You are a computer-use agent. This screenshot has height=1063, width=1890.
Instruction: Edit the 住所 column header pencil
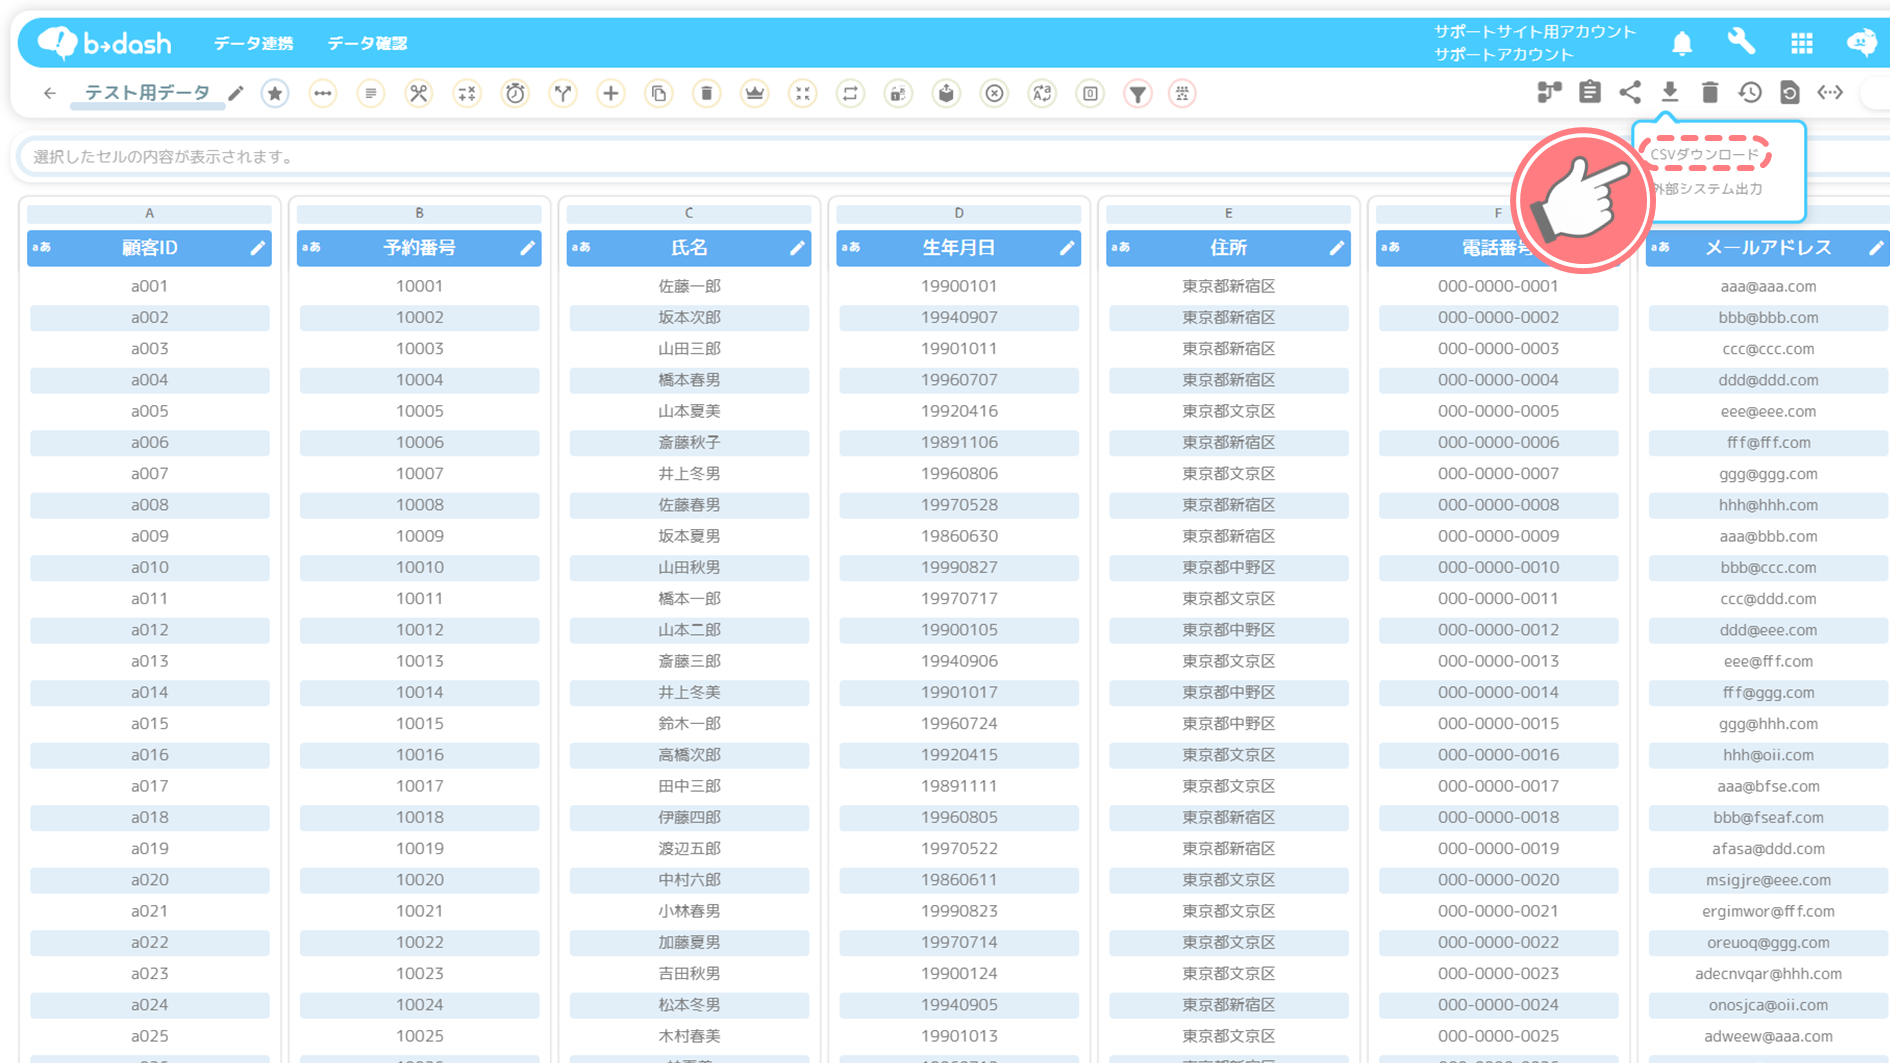(x=1337, y=248)
